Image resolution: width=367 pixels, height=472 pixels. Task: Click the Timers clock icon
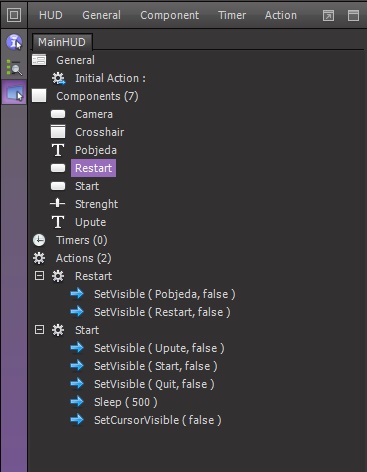click(39, 240)
